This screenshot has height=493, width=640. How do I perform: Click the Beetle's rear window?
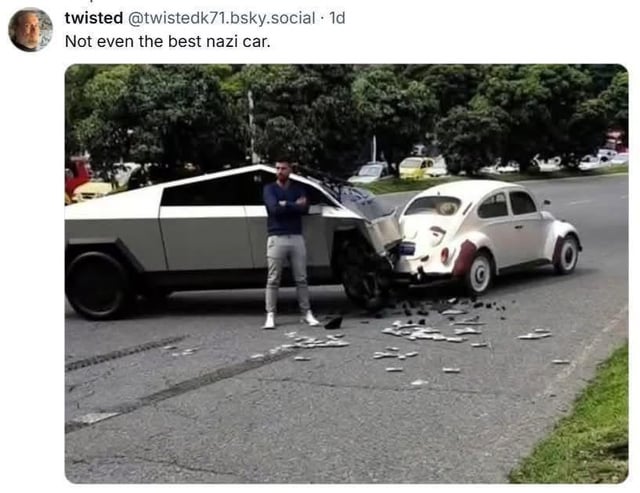tap(433, 206)
